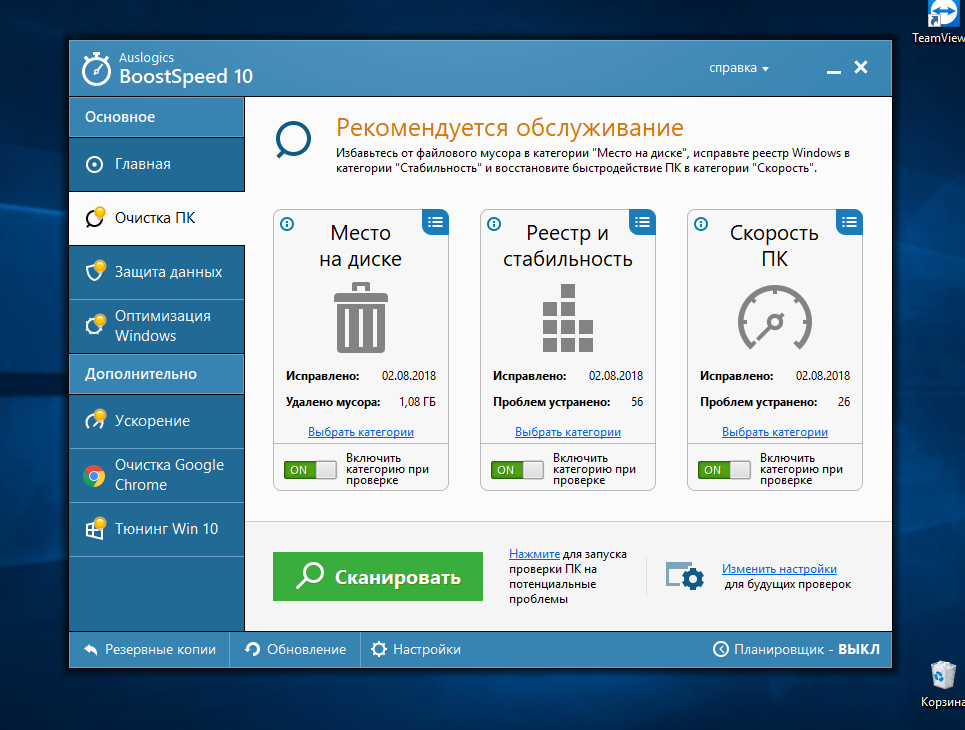Click the settings window gear icon near Изменить настройки
965x730 pixels.
click(x=685, y=576)
